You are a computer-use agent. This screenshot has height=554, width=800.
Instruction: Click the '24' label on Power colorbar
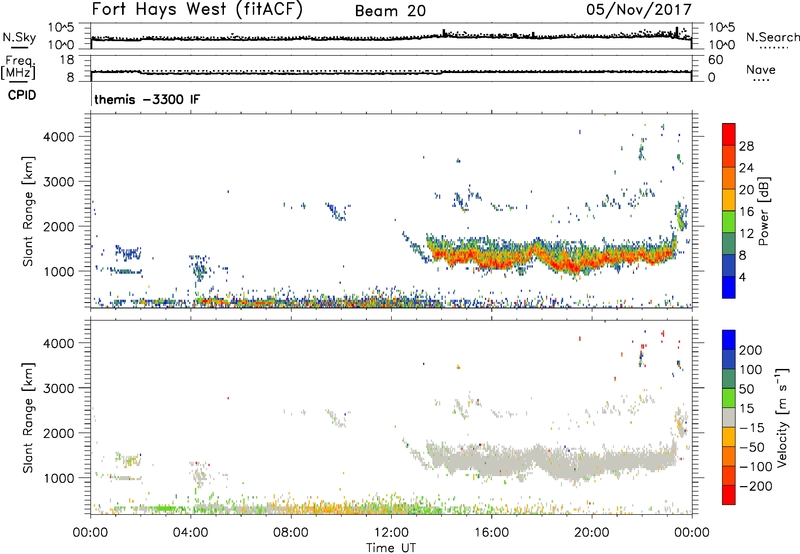[x=746, y=168]
